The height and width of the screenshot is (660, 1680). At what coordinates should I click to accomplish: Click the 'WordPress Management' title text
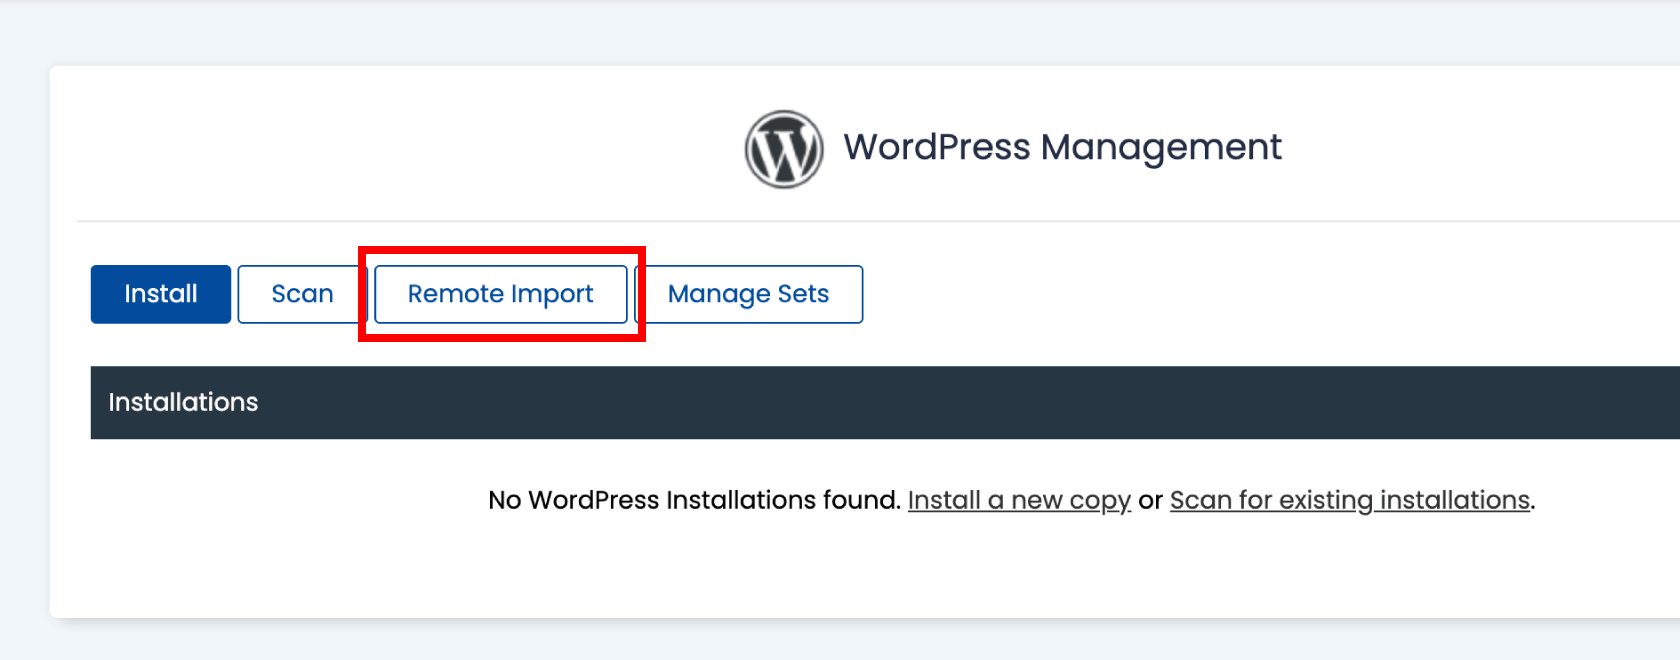[1062, 148]
